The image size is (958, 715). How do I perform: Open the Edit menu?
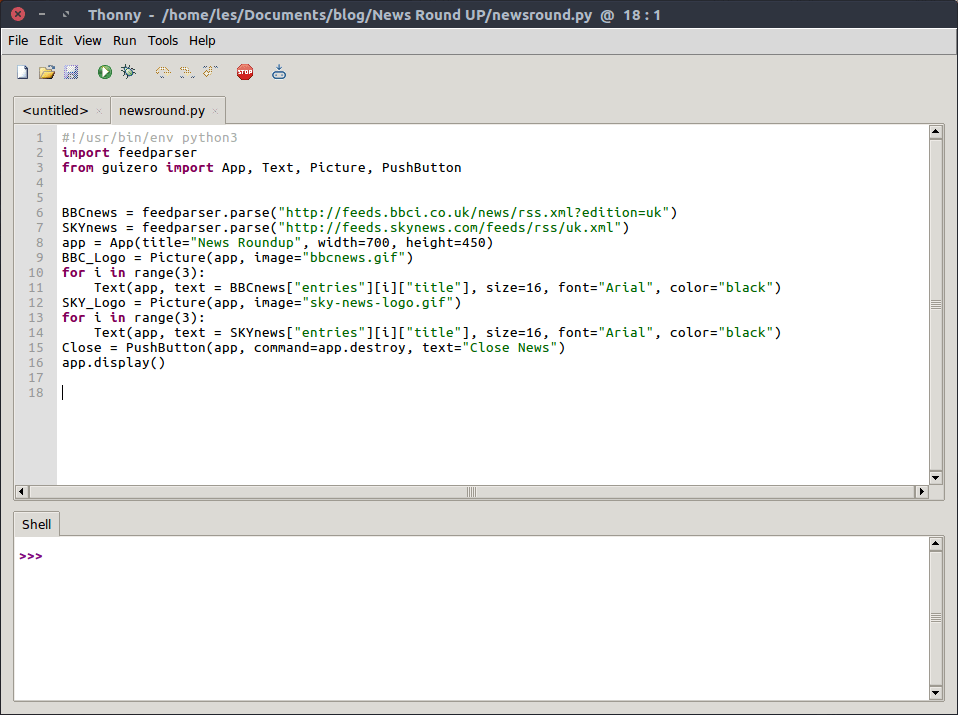pos(51,40)
